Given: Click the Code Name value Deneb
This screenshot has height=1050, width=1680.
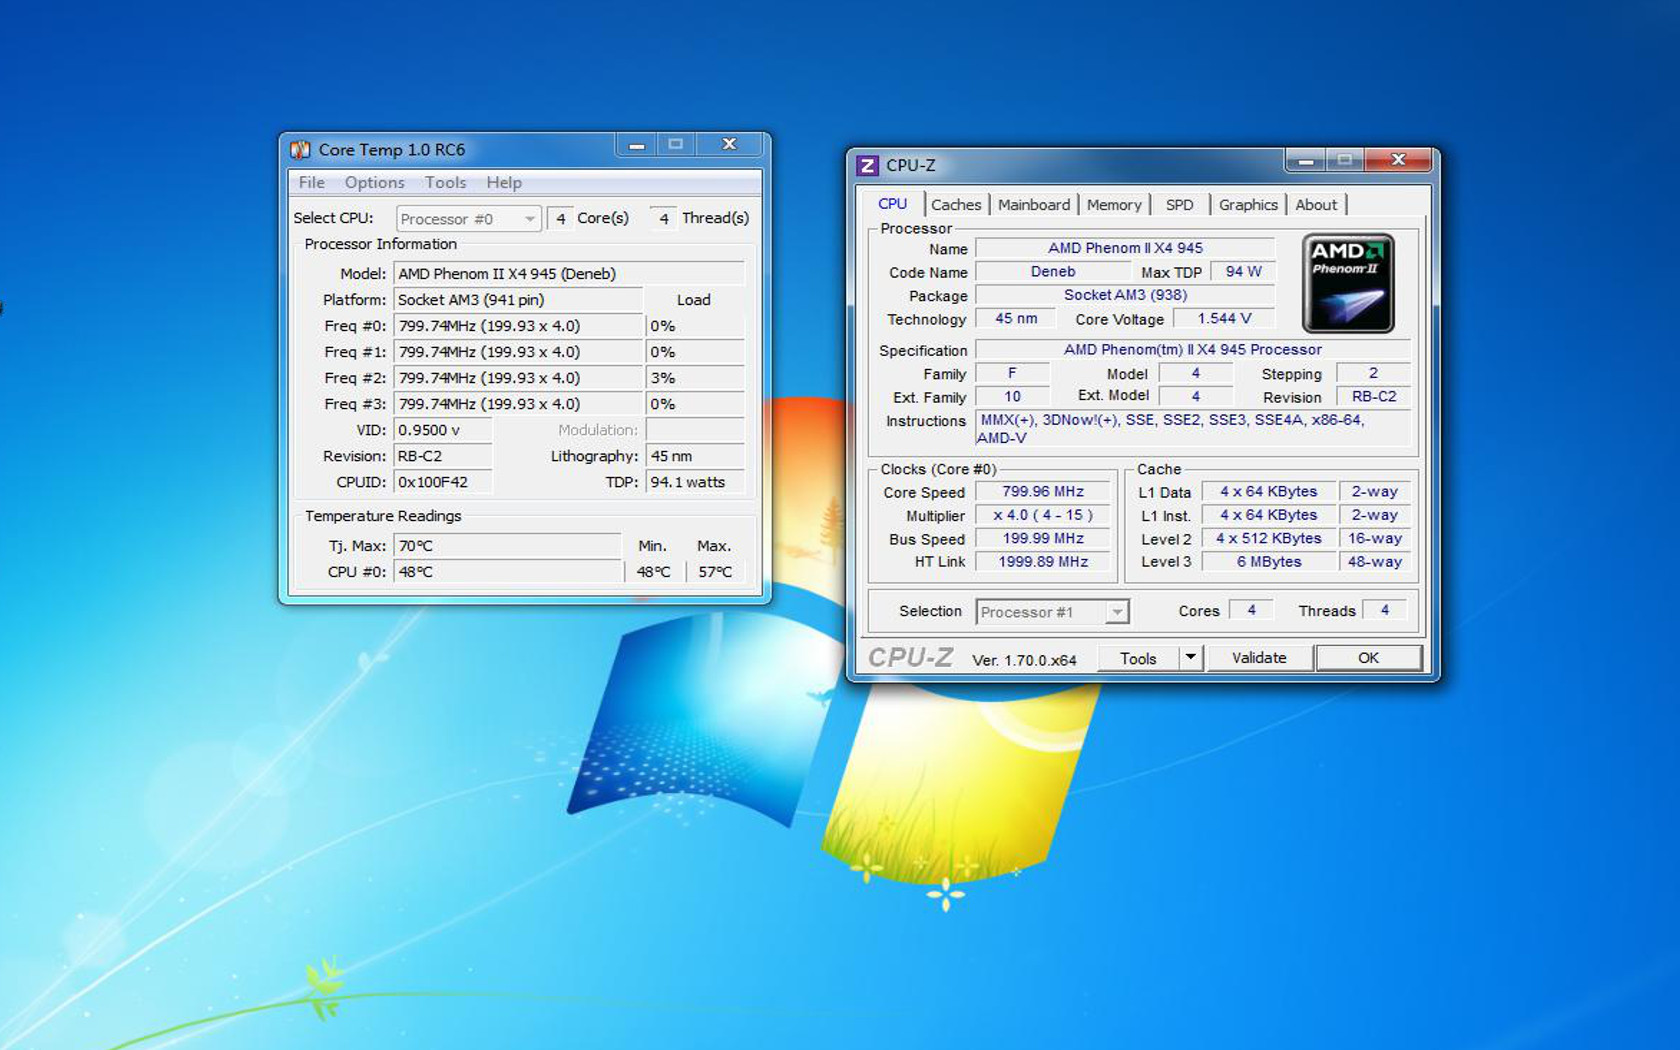Looking at the screenshot, I should point(1053,272).
